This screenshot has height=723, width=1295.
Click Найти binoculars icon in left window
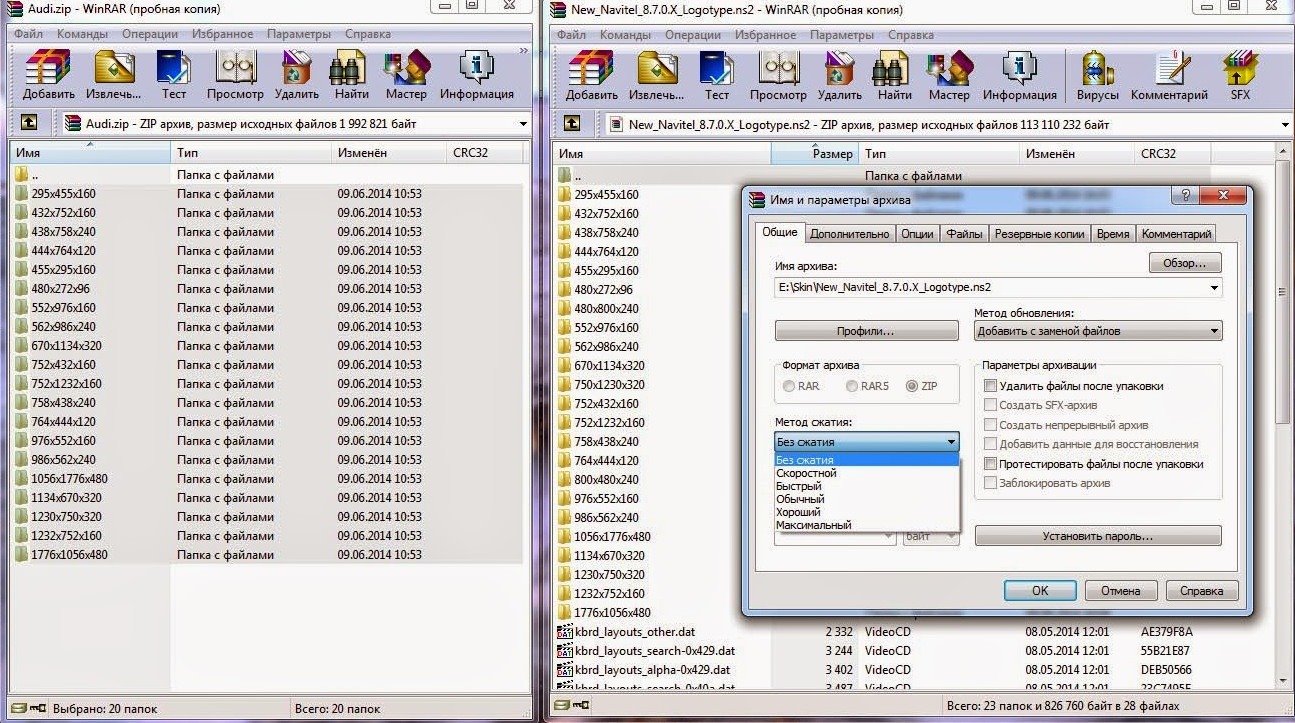[351, 74]
